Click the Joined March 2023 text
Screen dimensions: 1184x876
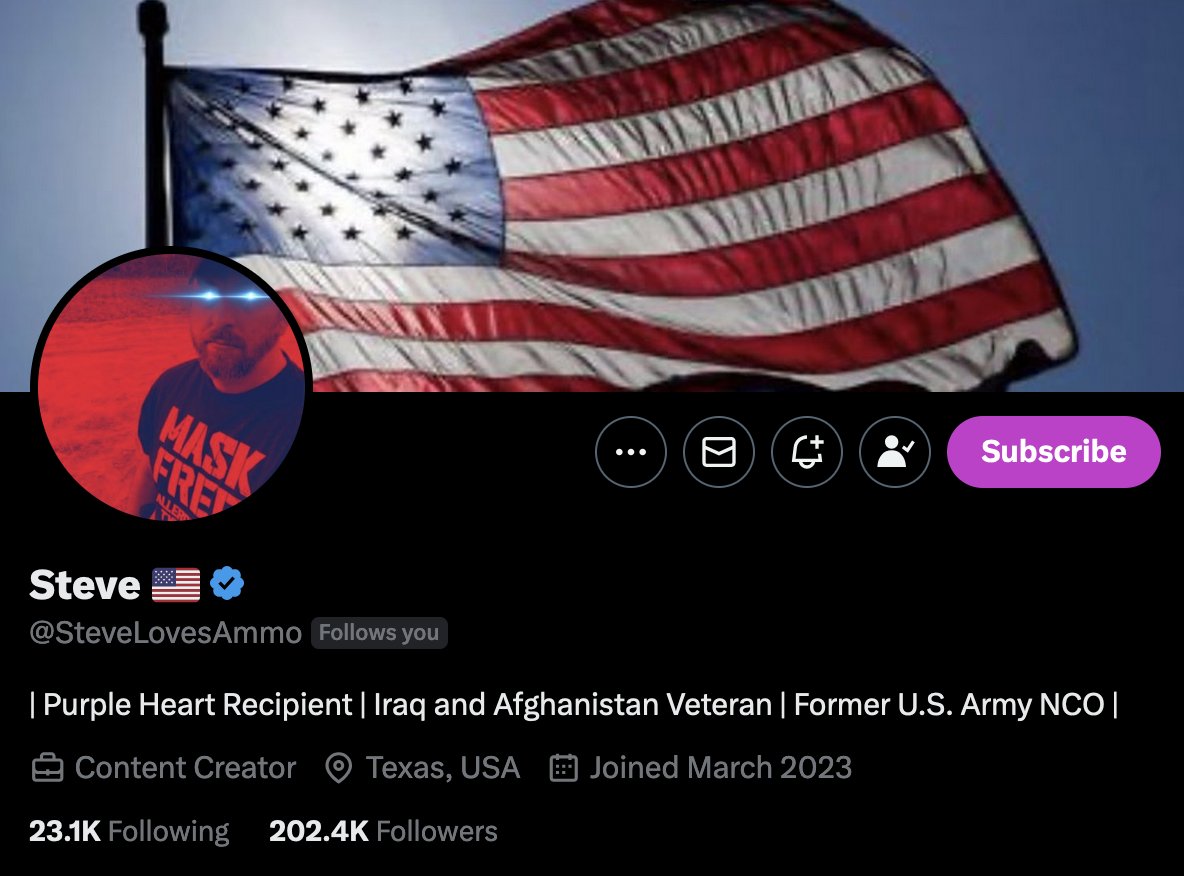720,768
